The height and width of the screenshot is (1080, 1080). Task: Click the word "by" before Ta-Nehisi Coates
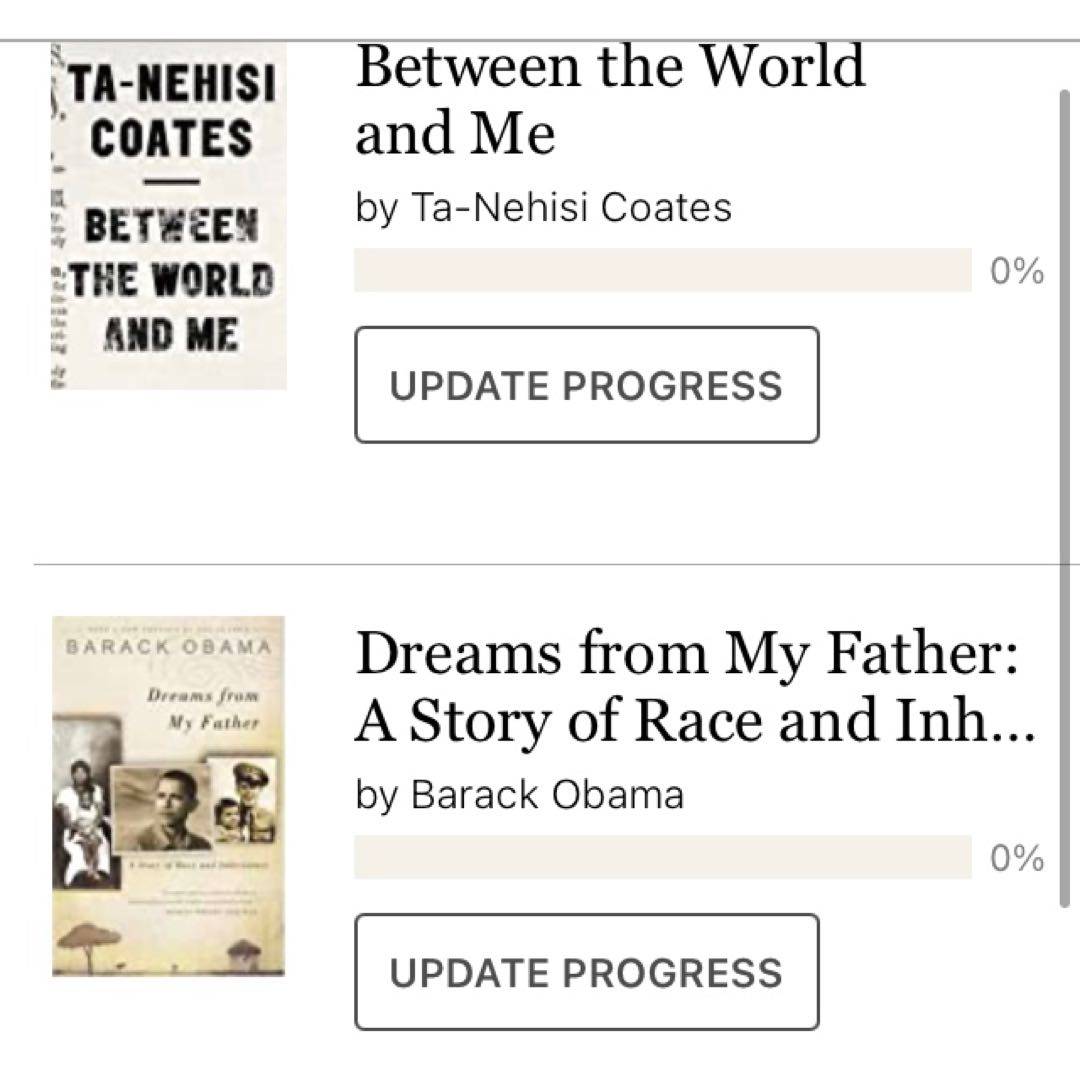point(376,209)
